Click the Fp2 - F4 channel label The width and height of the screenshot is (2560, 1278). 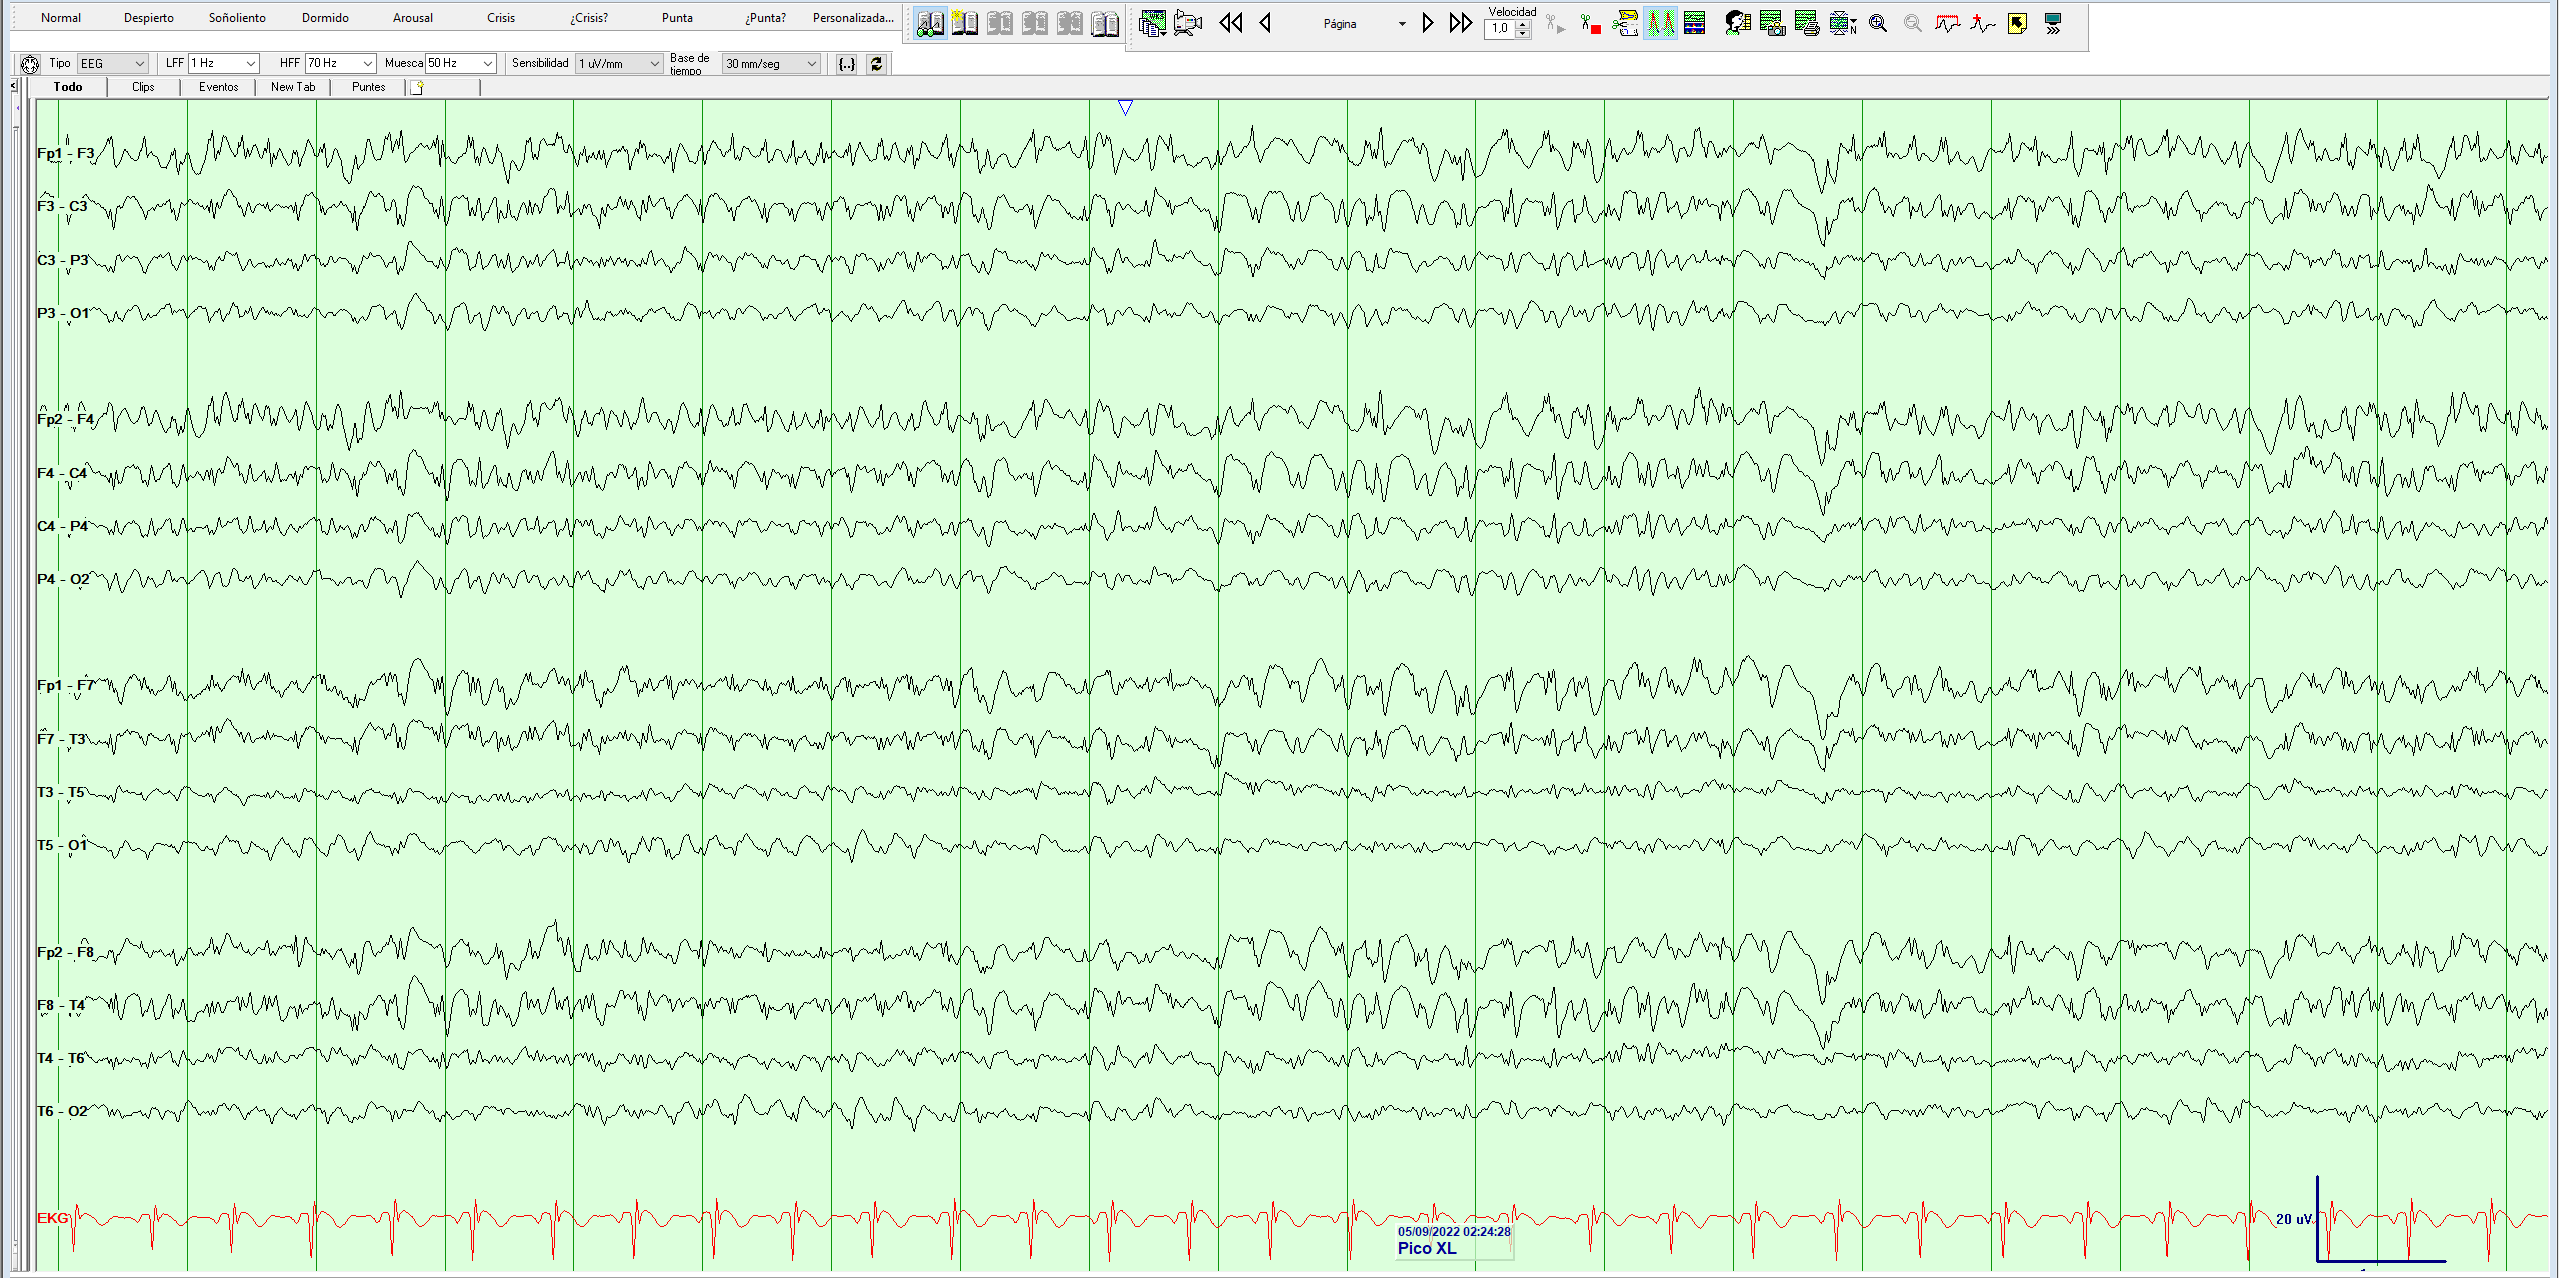[65, 419]
